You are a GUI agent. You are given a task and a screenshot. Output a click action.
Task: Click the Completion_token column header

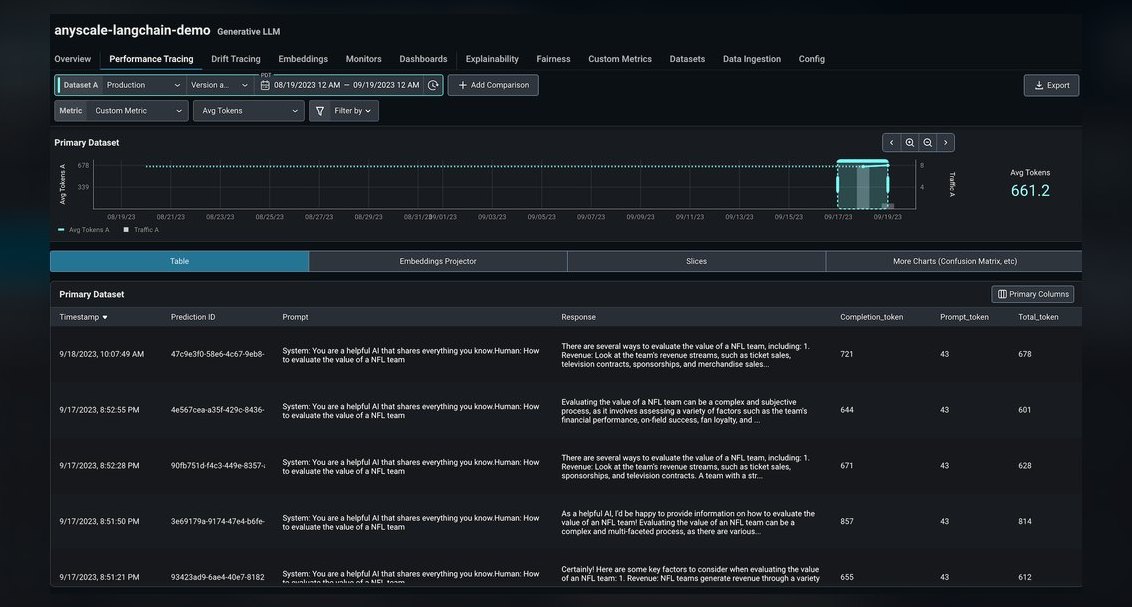[x=871, y=318]
